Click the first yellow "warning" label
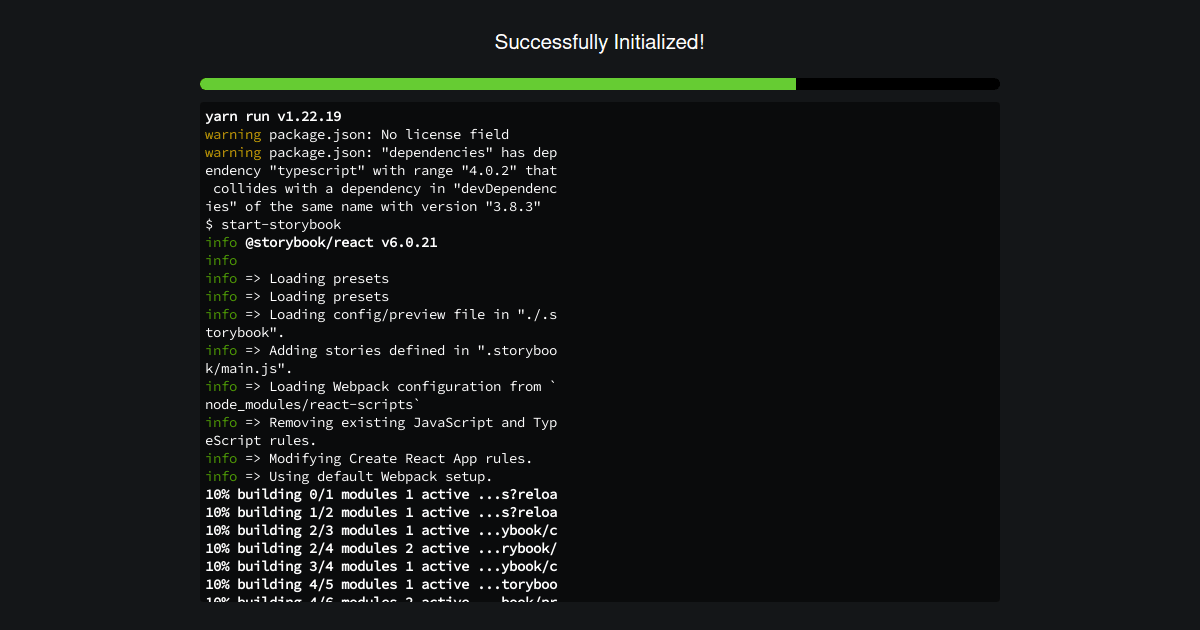 tap(233, 134)
